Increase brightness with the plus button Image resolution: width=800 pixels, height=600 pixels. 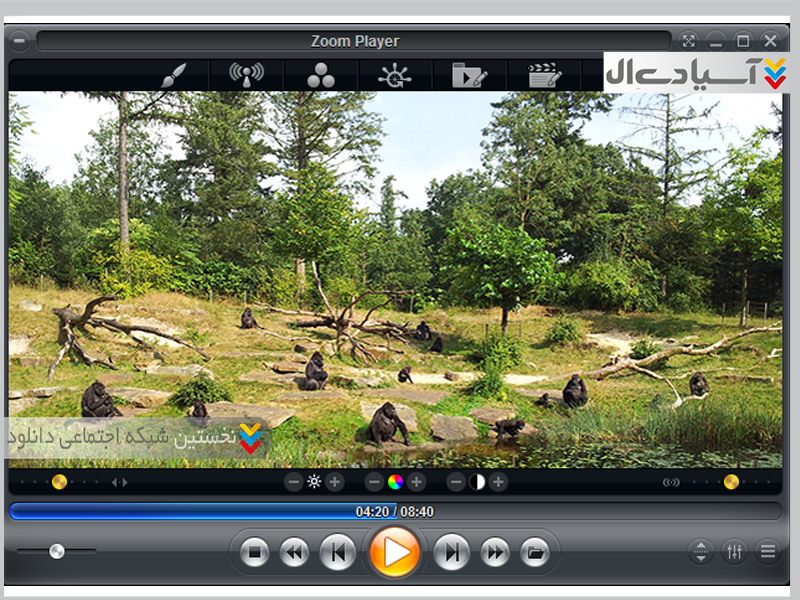(x=335, y=482)
